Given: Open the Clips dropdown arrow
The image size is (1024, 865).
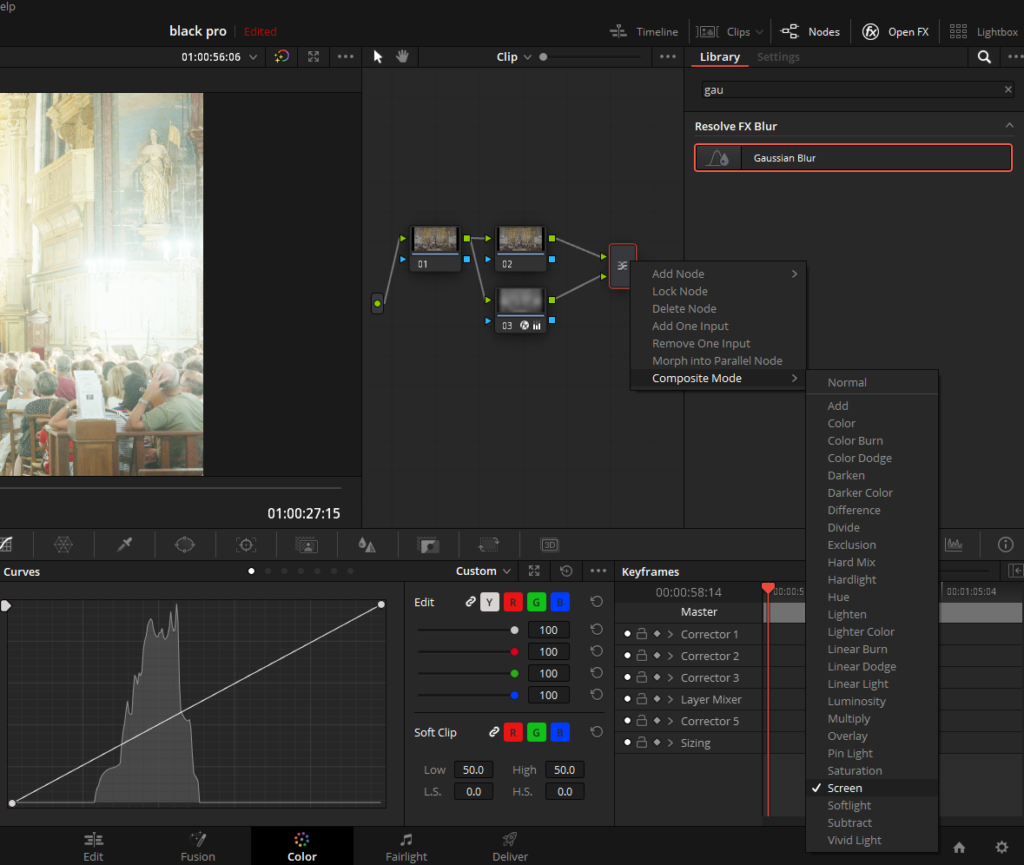Looking at the screenshot, I should point(759,31).
